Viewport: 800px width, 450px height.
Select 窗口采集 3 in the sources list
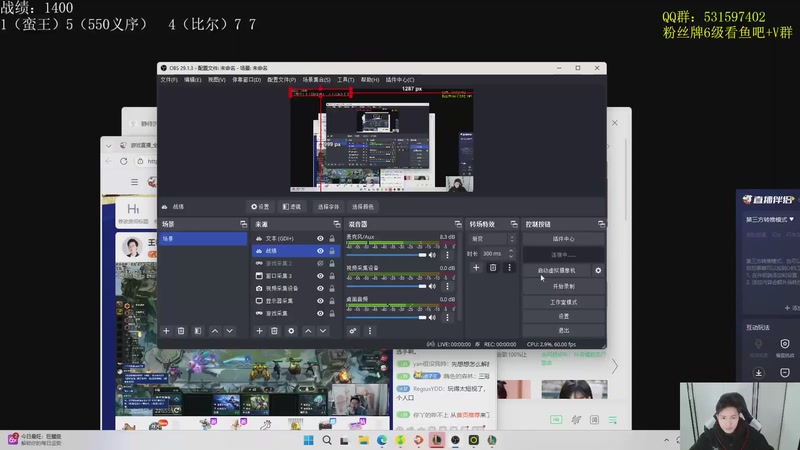point(294,276)
